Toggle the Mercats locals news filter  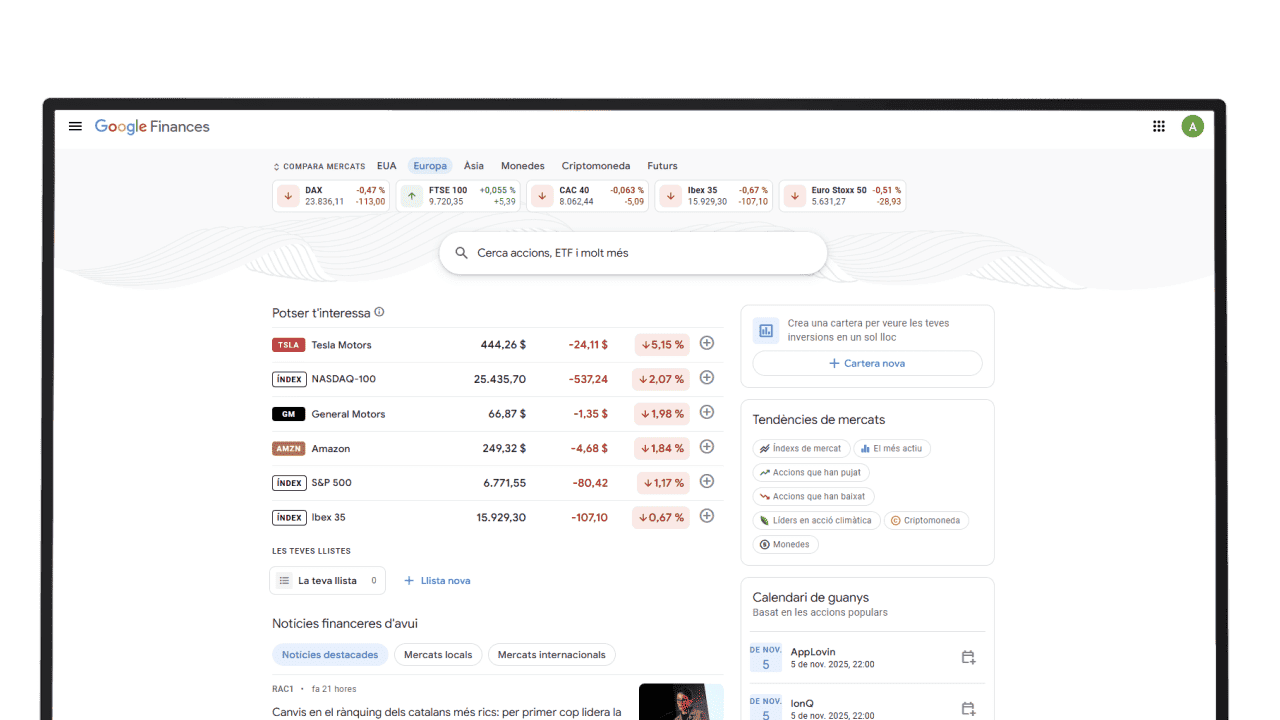click(x=438, y=654)
